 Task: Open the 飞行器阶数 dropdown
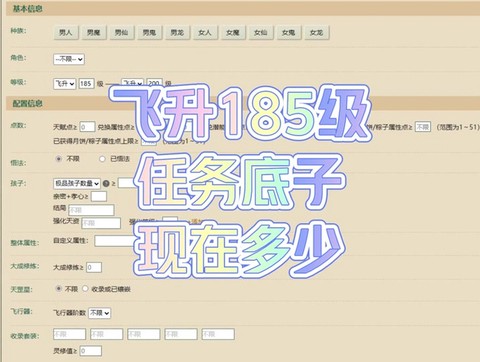(99, 313)
